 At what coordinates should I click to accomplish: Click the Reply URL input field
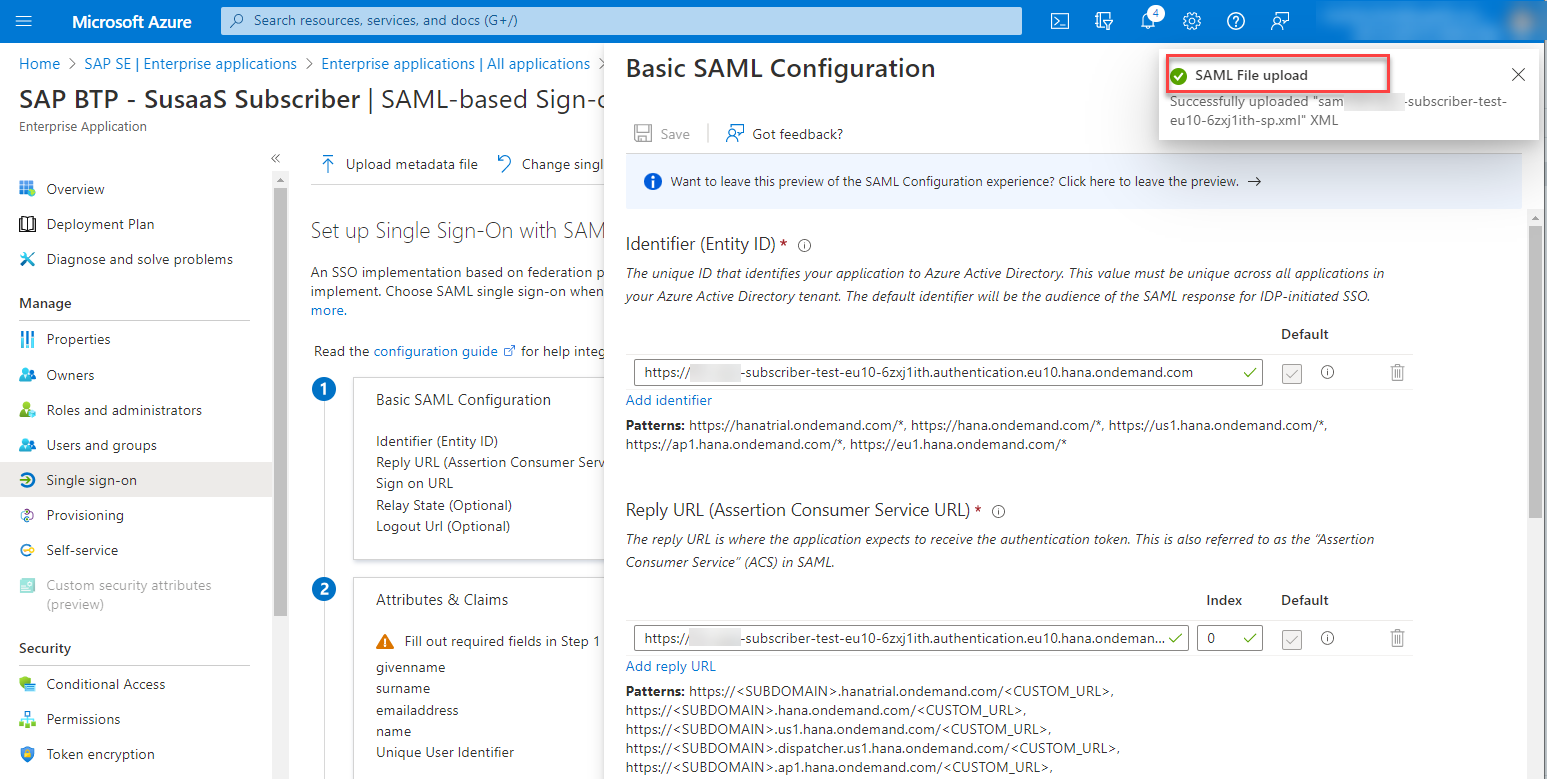911,638
